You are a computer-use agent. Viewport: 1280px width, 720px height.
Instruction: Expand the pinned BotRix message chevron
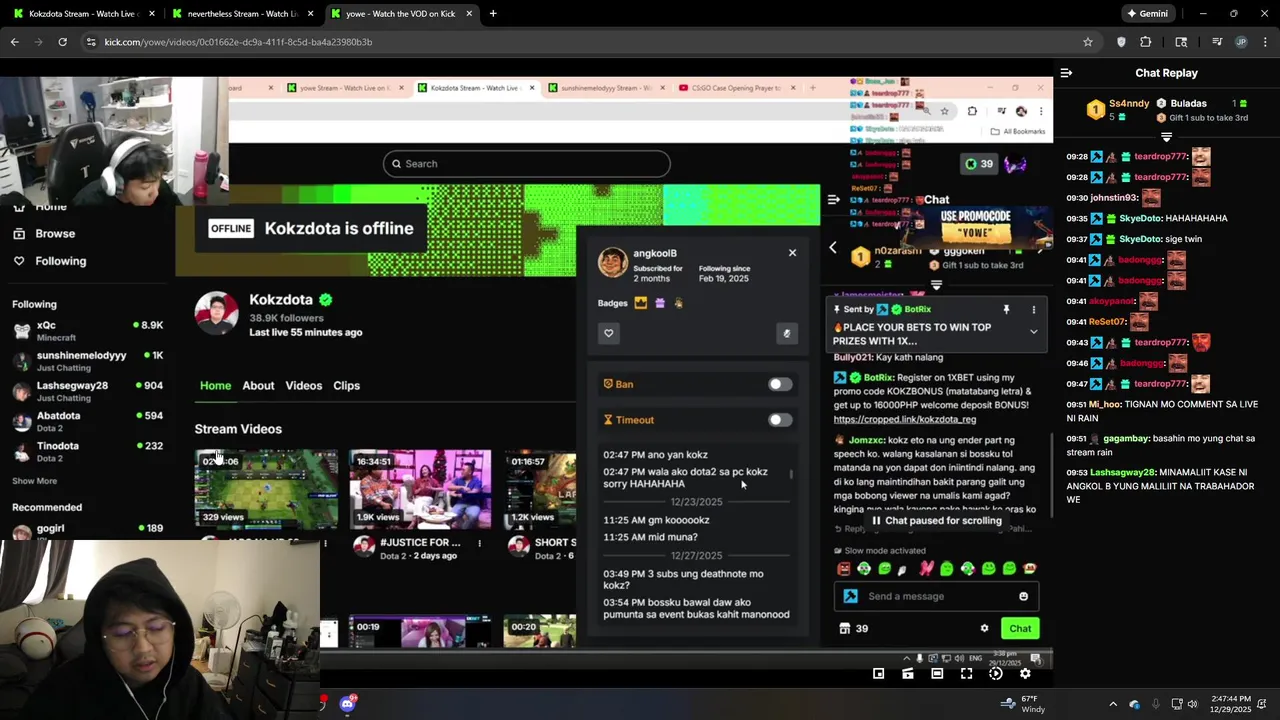1033,332
